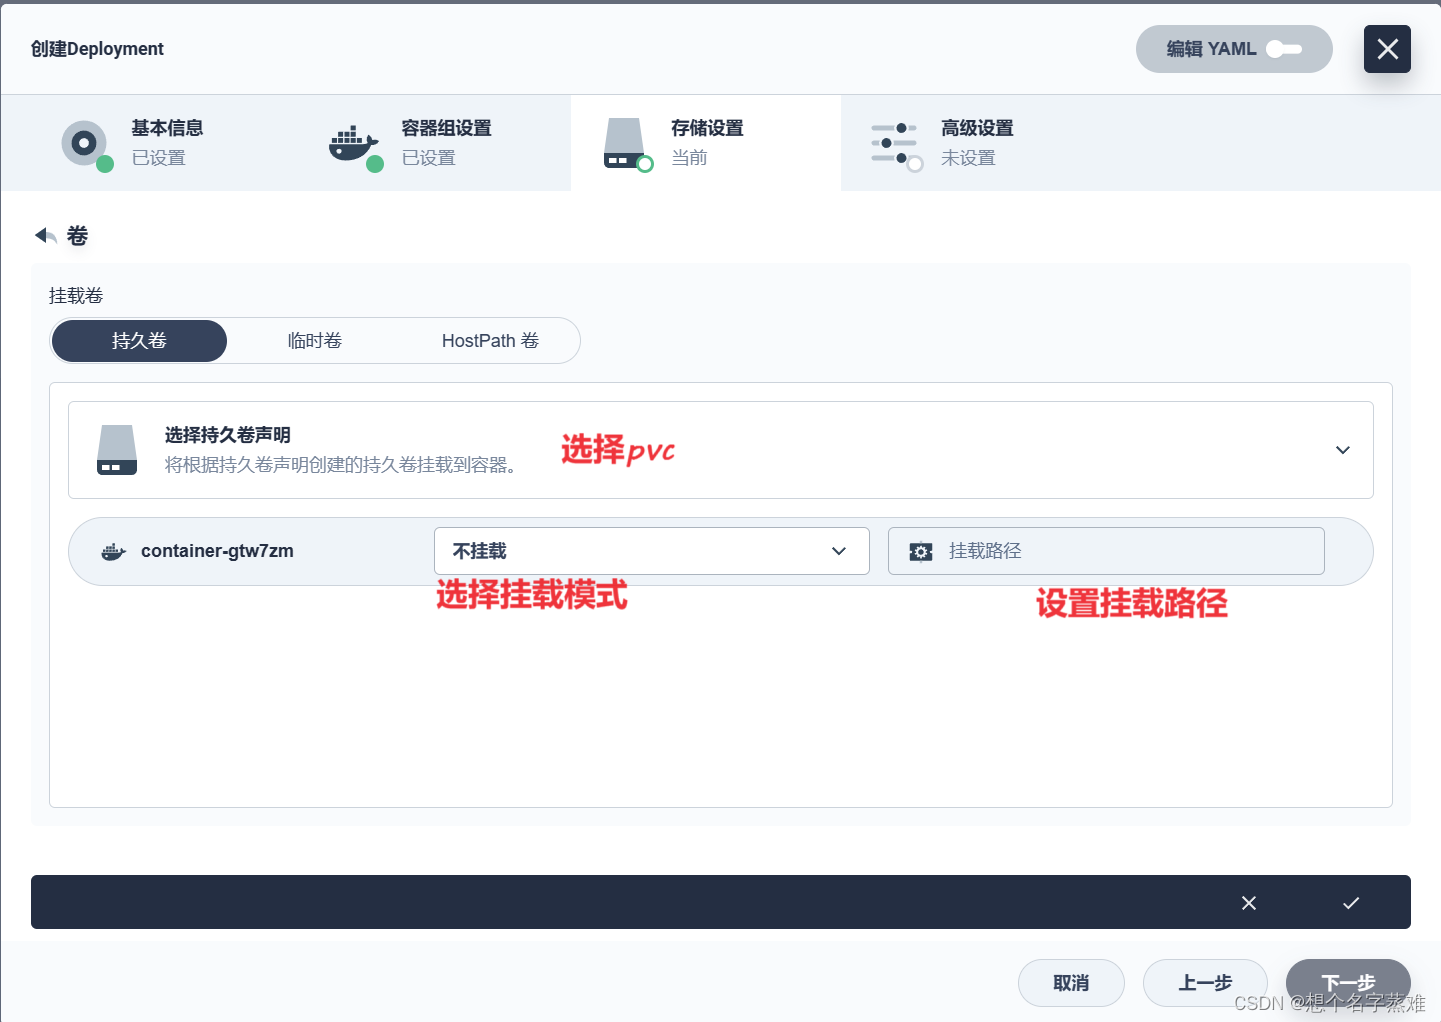Switch to the 临时卷 option

(x=315, y=341)
